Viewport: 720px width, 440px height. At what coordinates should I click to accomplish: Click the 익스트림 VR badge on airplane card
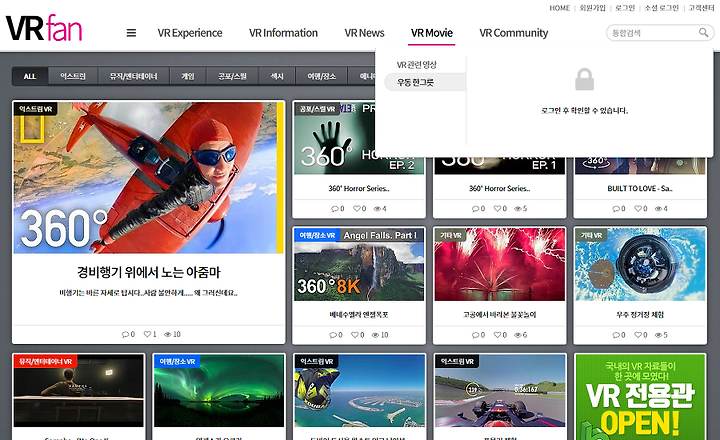[35, 109]
